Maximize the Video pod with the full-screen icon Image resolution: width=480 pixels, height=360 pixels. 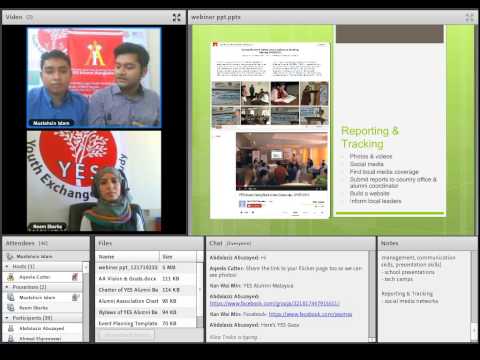tap(176, 17)
